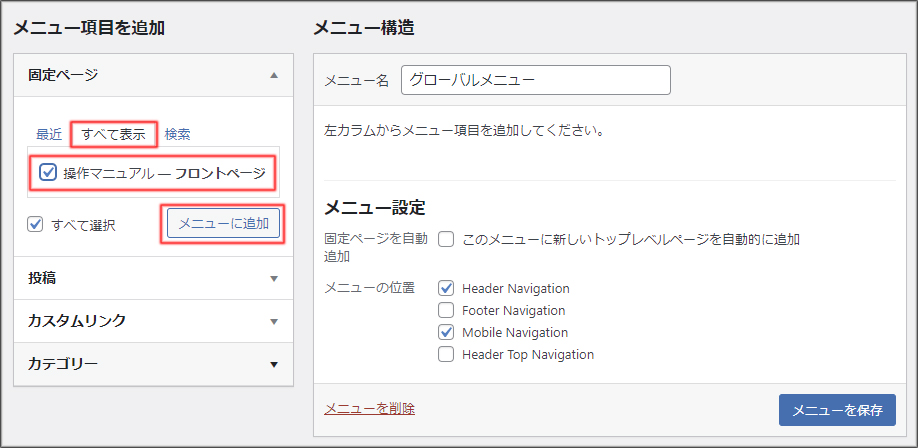Screen dimensions: 918x448
Task: Uncheck 操作マニュアル フロントページ checkbox
Action: [47, 173]
